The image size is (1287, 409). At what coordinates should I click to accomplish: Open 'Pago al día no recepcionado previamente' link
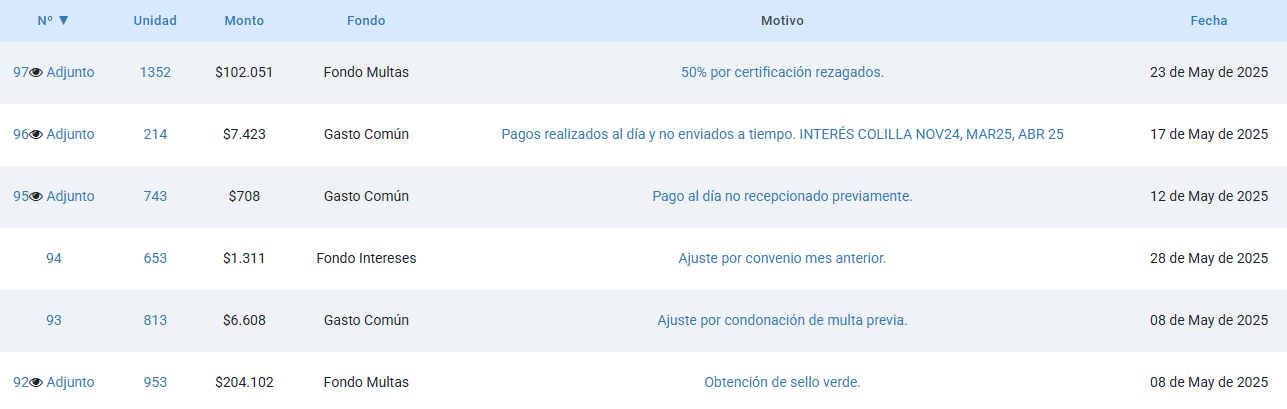tap(782, 197)
